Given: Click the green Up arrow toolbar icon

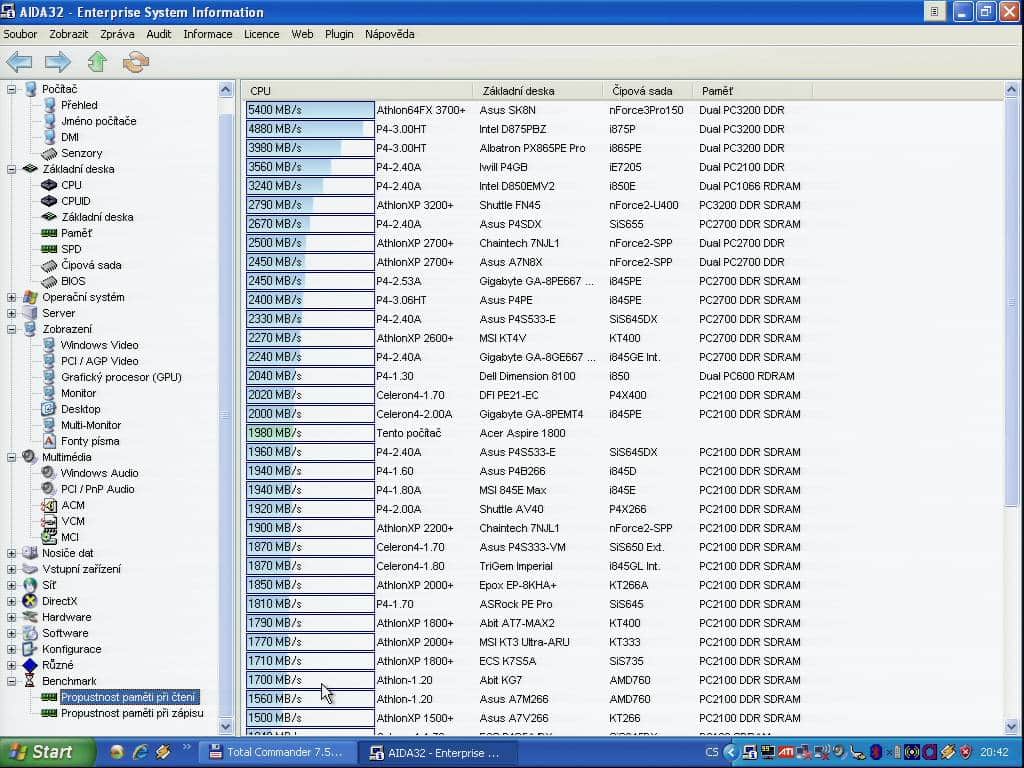Looking at the screenshot, I should [97, 62].
